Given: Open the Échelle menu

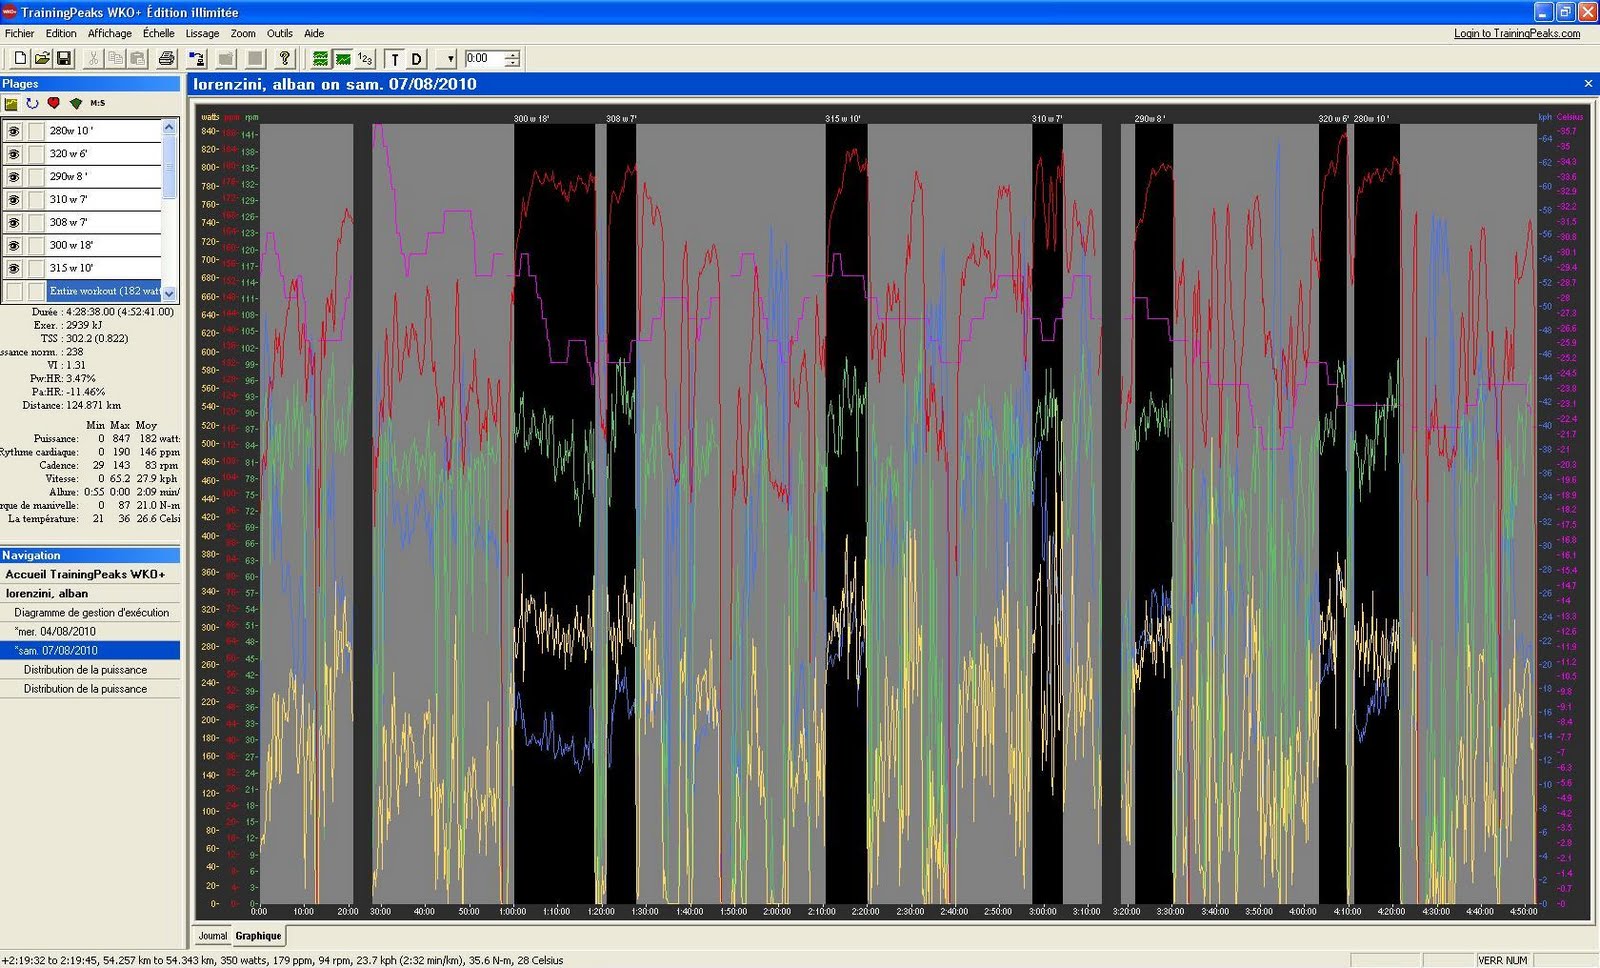Looking at the screenshot, I should pos(159,33).
